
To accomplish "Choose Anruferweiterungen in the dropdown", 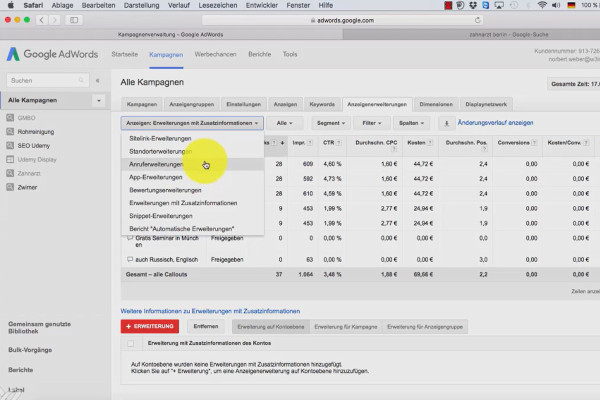I will (x=192, y=164).
